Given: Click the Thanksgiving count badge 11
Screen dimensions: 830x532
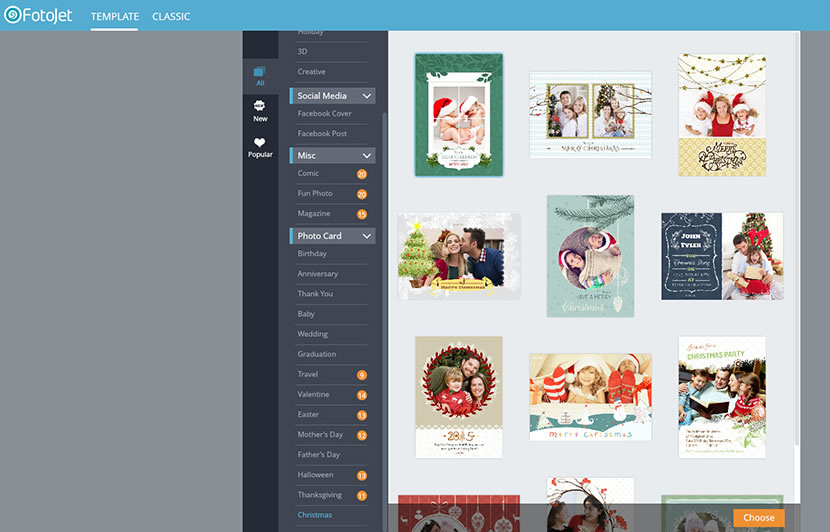Looking at the screenshot, I should (362, 496).
